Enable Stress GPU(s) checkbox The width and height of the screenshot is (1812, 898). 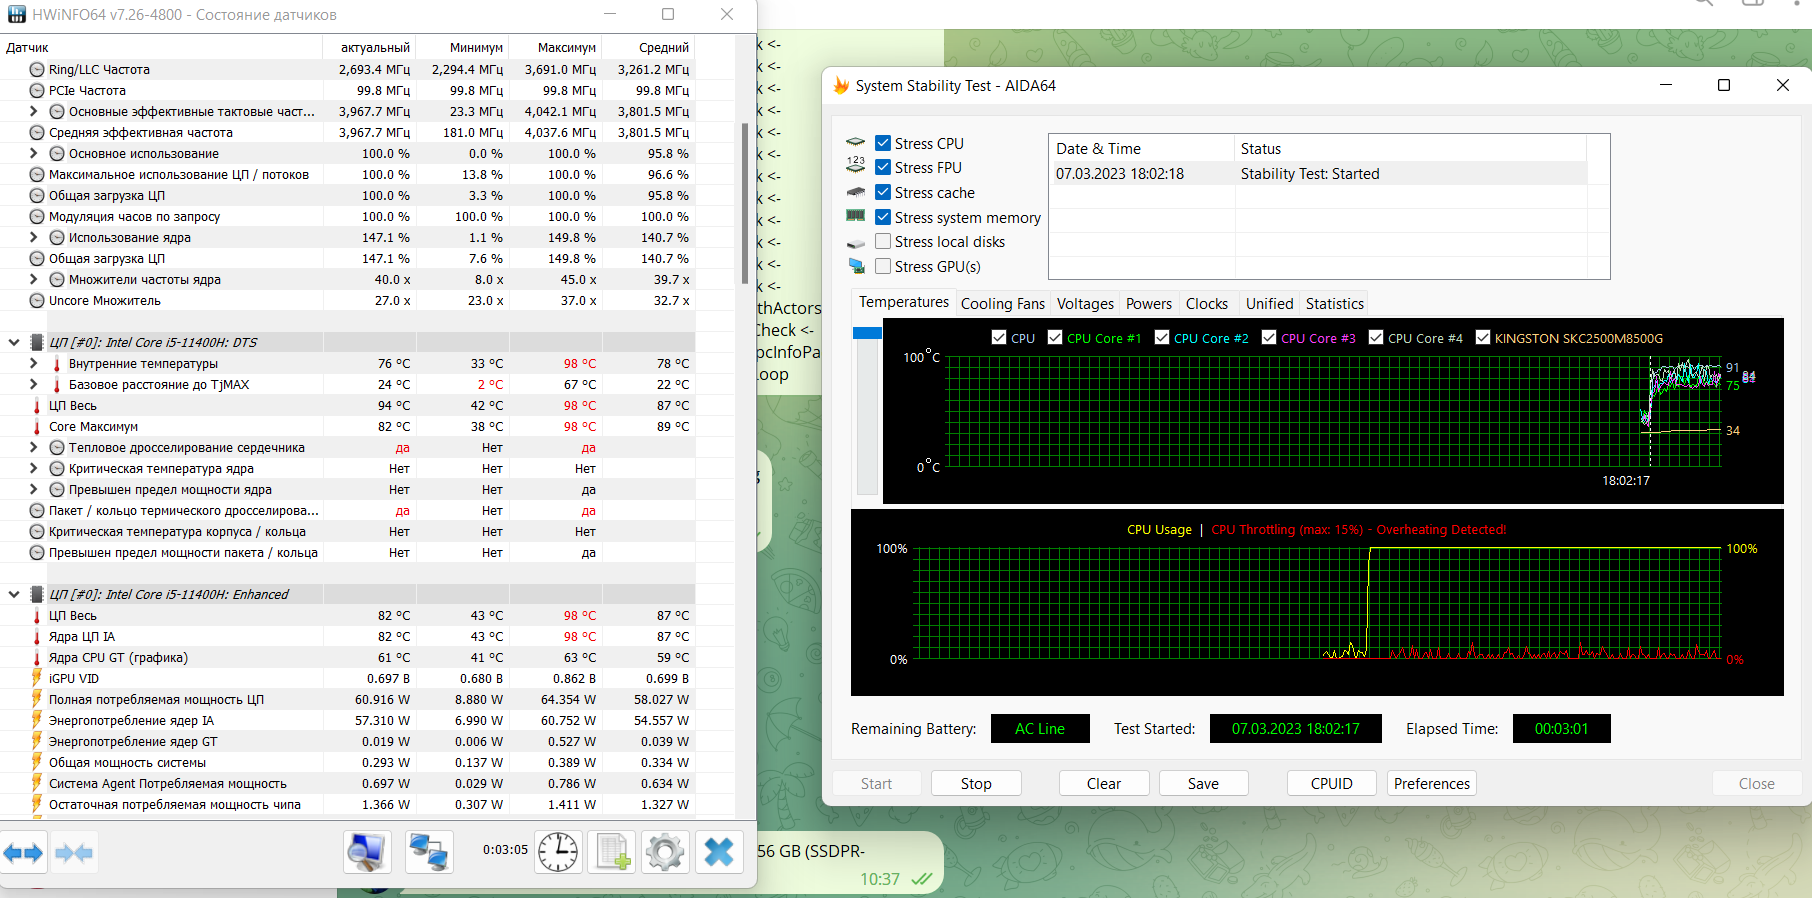point(883,266)
